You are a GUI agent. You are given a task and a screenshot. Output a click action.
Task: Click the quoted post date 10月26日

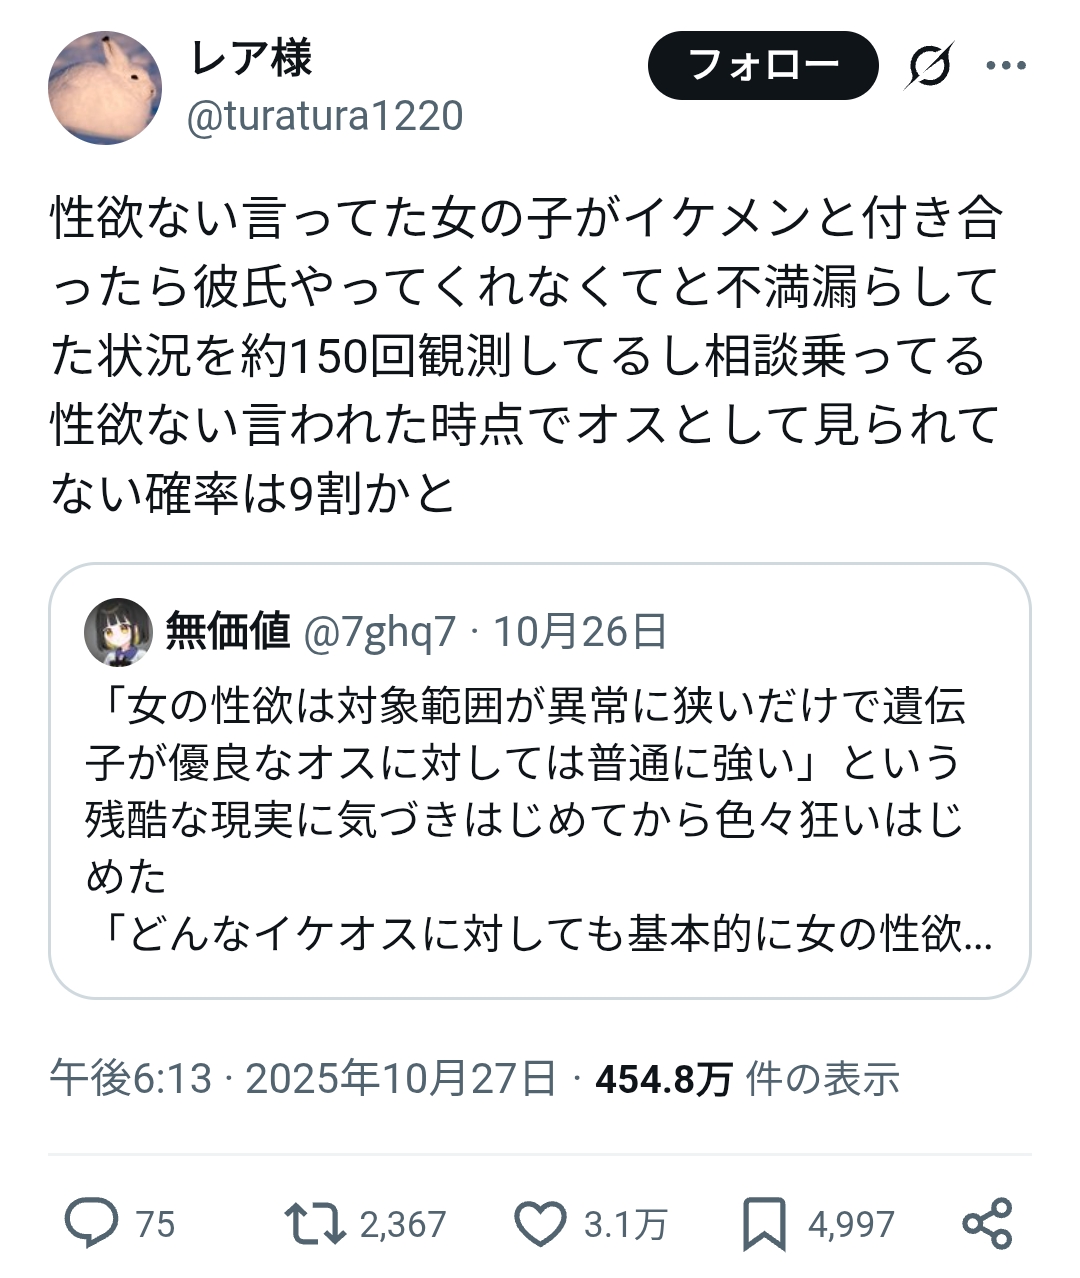(x=580, y=632)
